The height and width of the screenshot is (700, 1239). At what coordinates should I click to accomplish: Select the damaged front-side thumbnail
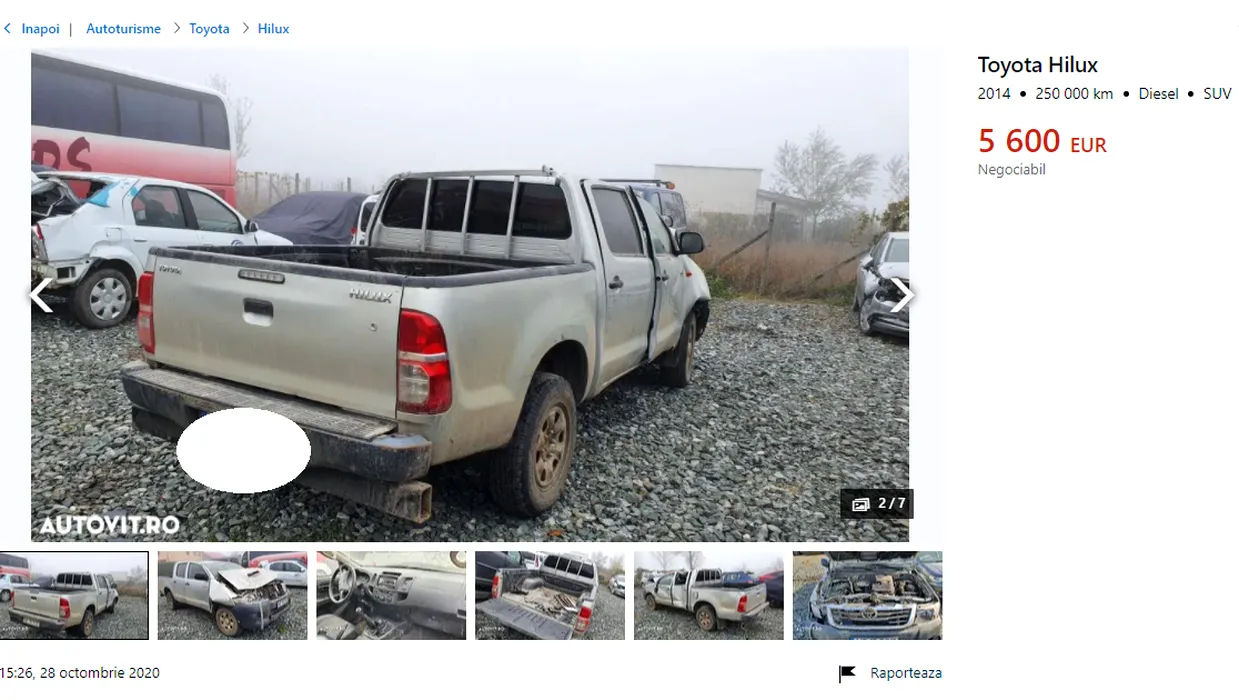[233, 596]
